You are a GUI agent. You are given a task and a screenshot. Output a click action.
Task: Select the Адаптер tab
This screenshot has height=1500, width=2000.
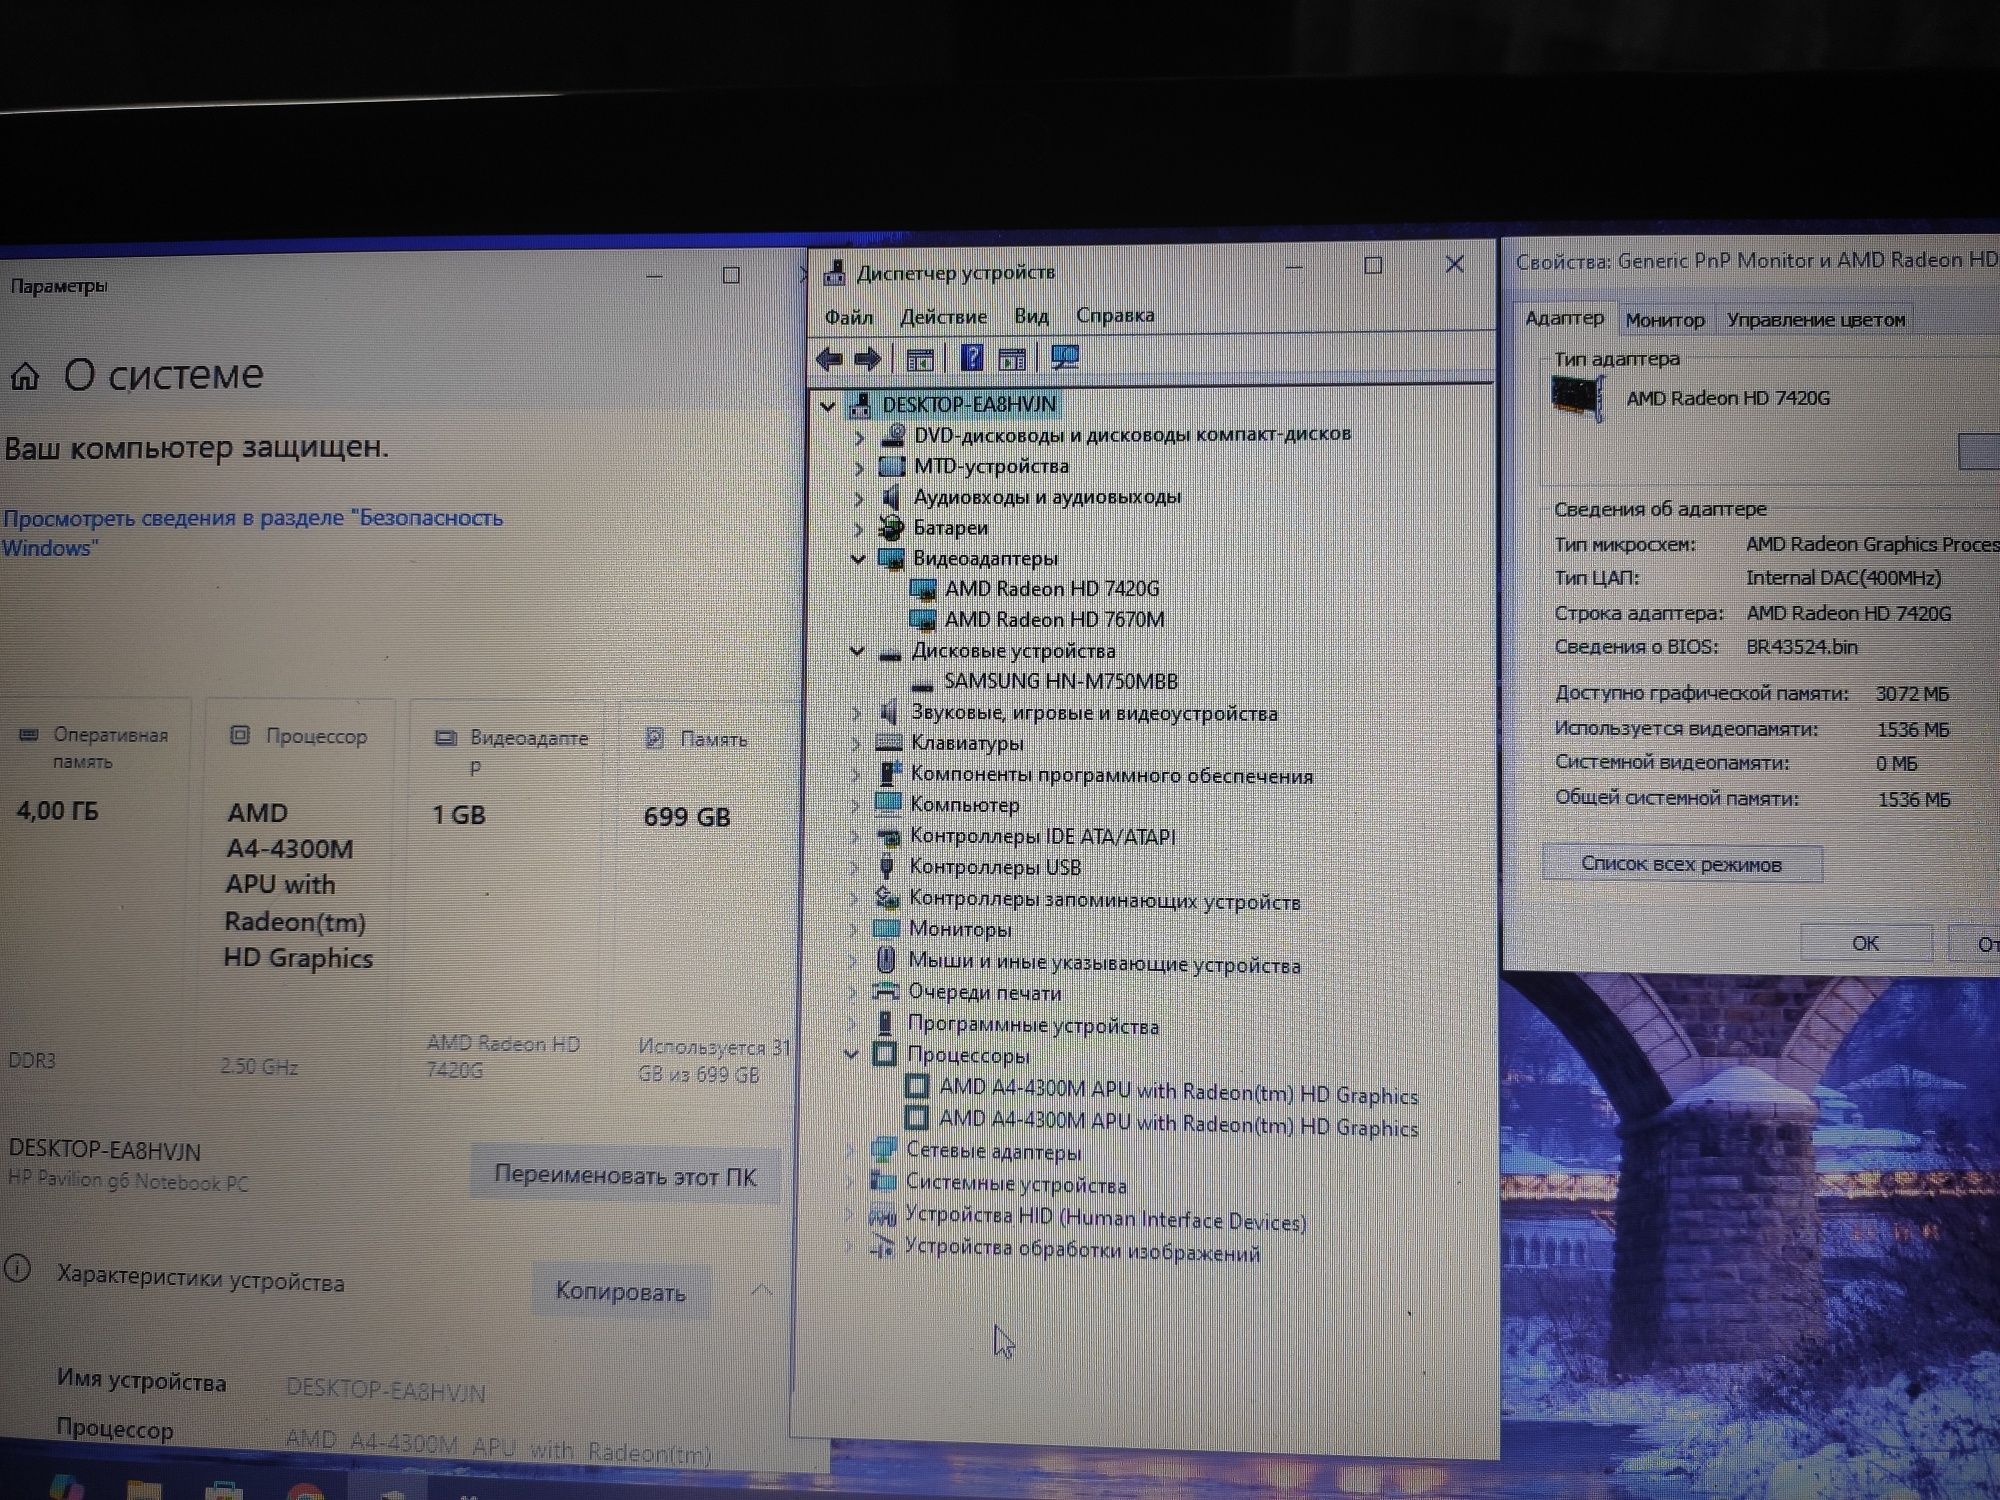point(1564,318)
